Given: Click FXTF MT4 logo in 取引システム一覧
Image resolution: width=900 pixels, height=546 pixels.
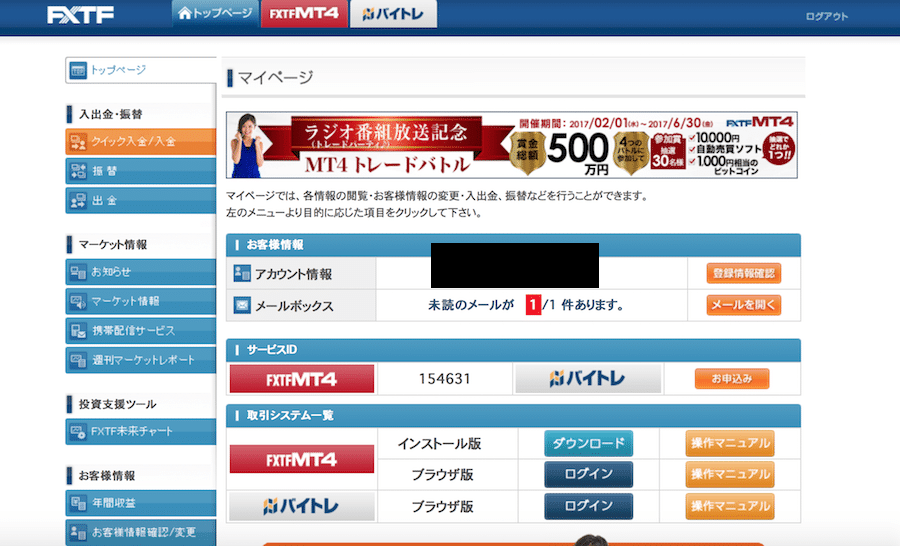Looking at the screenshot, I should click(302, 459).
